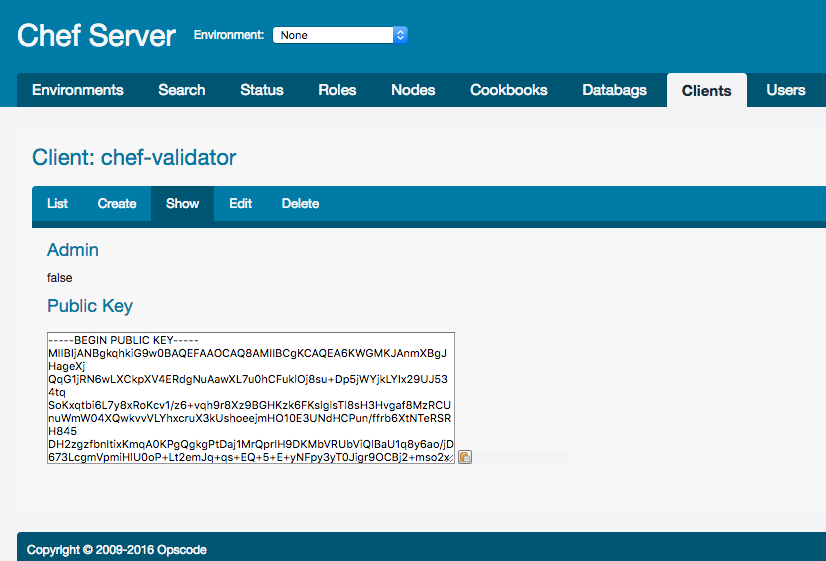
Task: Click the copy-to-clipboard icon beside public key
Action: click(x=465, y=457)
